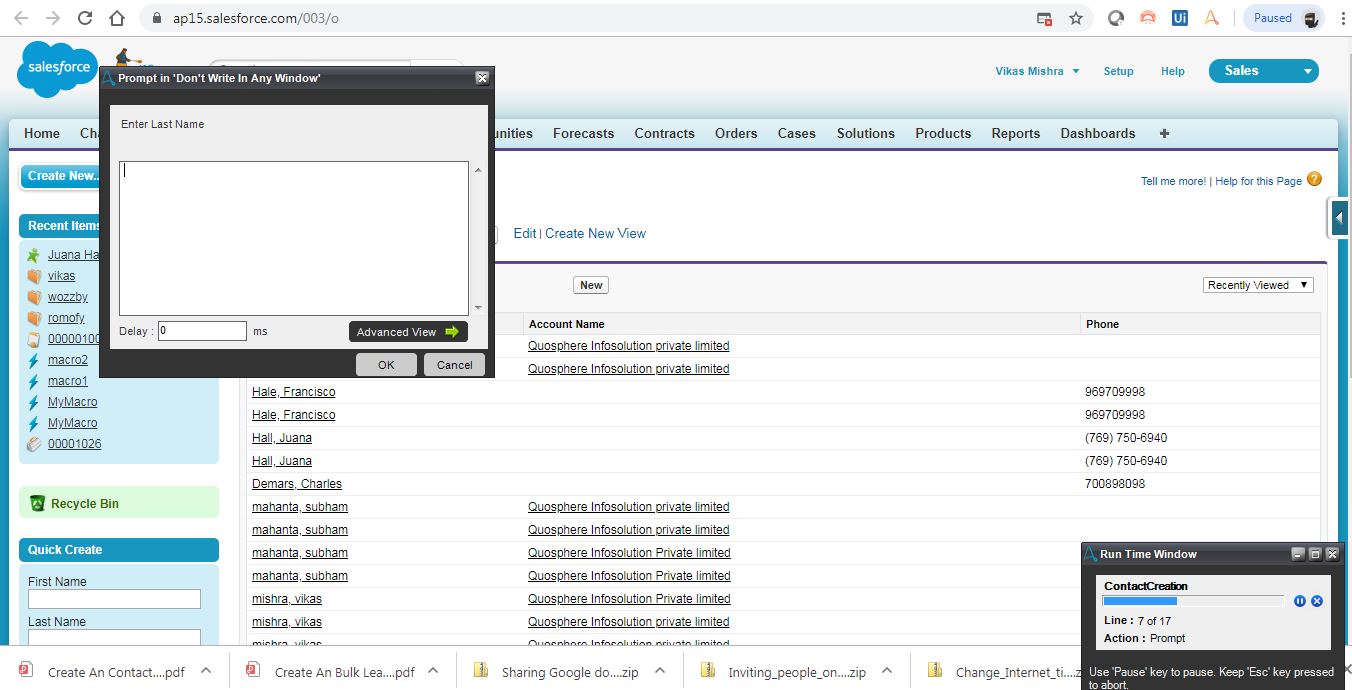Click the Salesforce cloud logo

tap(56, 69)
